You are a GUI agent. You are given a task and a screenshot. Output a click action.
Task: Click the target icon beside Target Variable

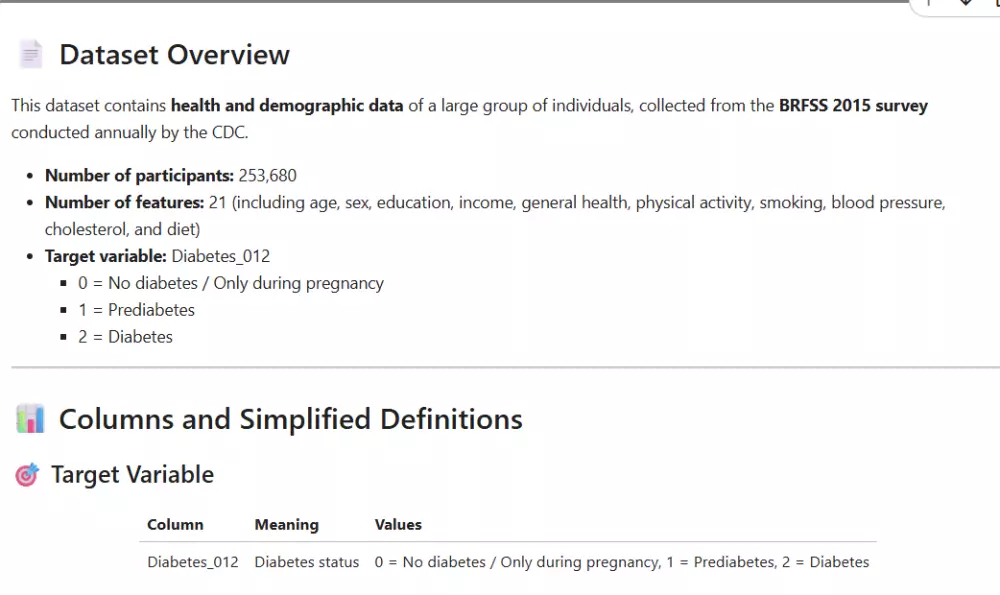[x=27, y=475]
